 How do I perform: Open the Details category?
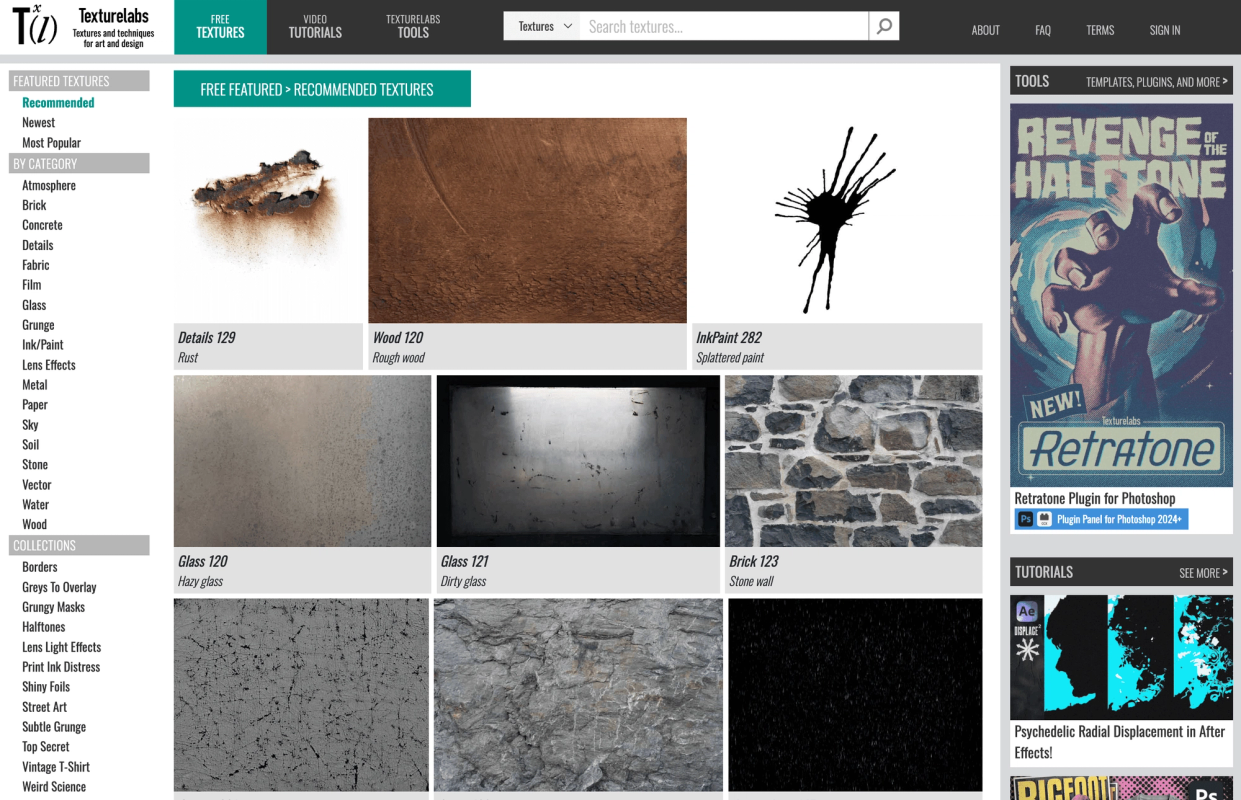click(x=38, y=245)
